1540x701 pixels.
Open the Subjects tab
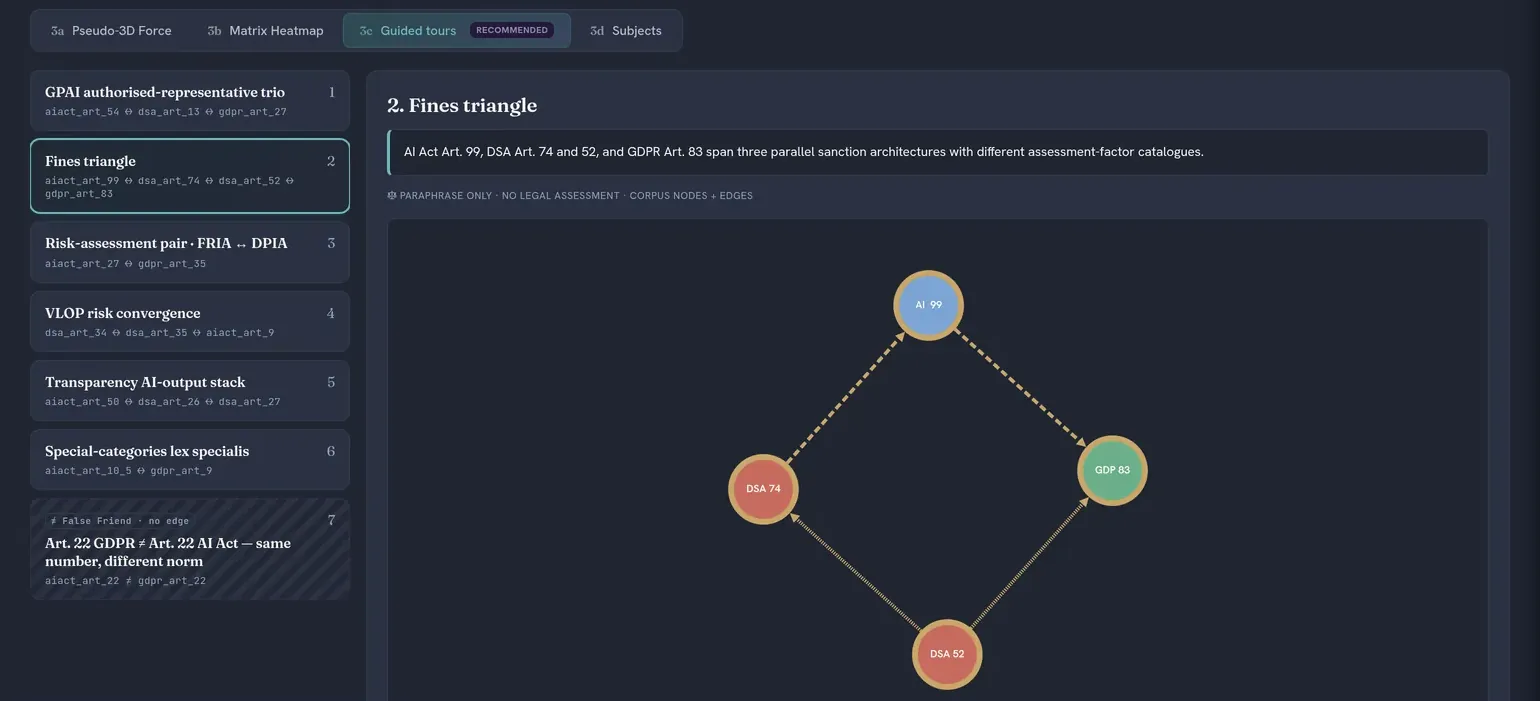coord(626,30)
